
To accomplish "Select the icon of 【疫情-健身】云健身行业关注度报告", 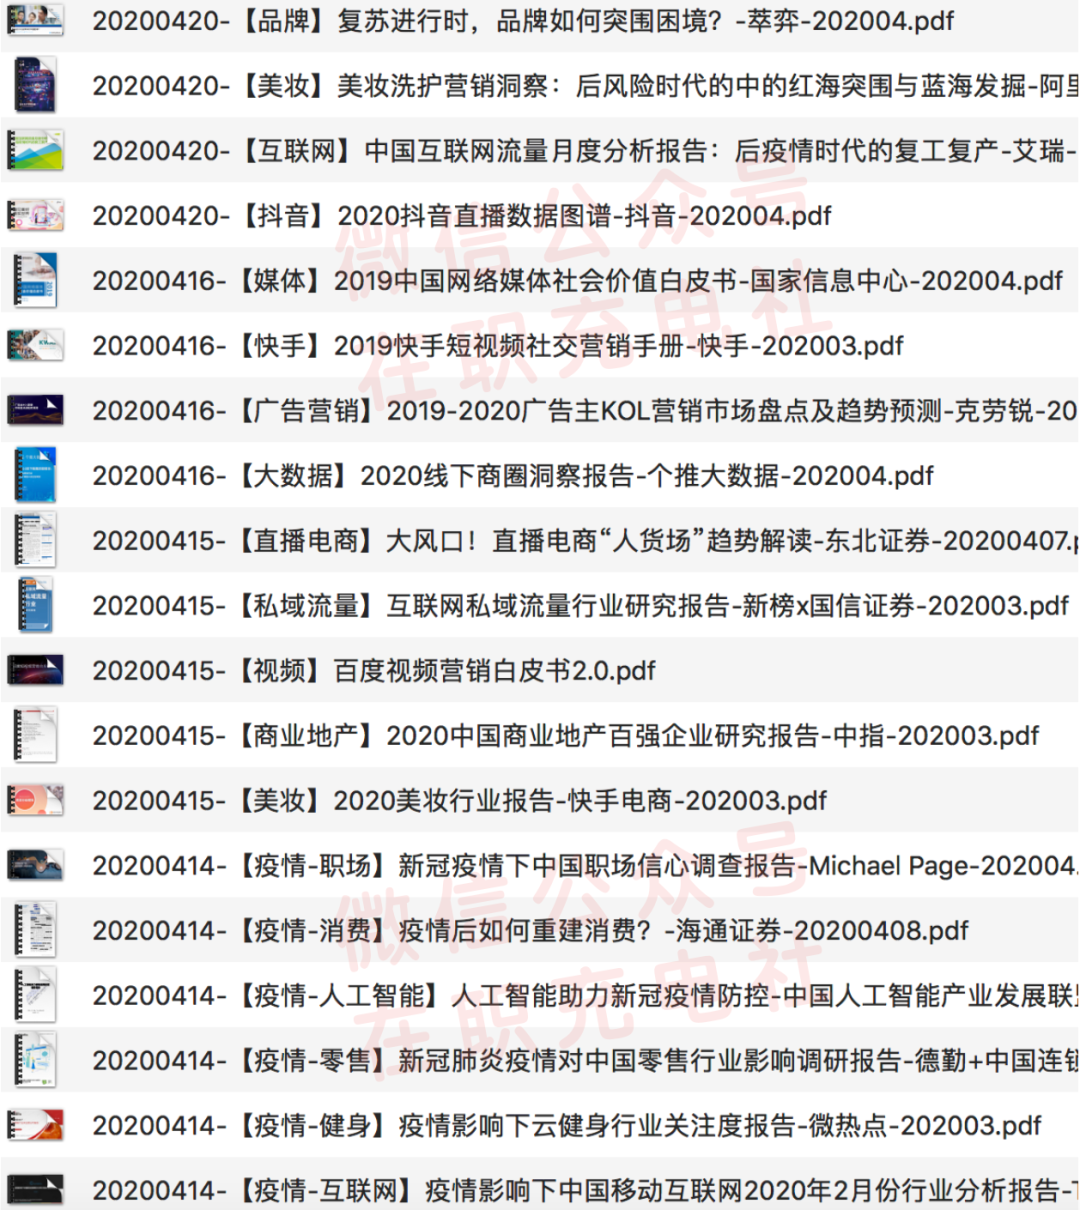I will click(35, 1125).
